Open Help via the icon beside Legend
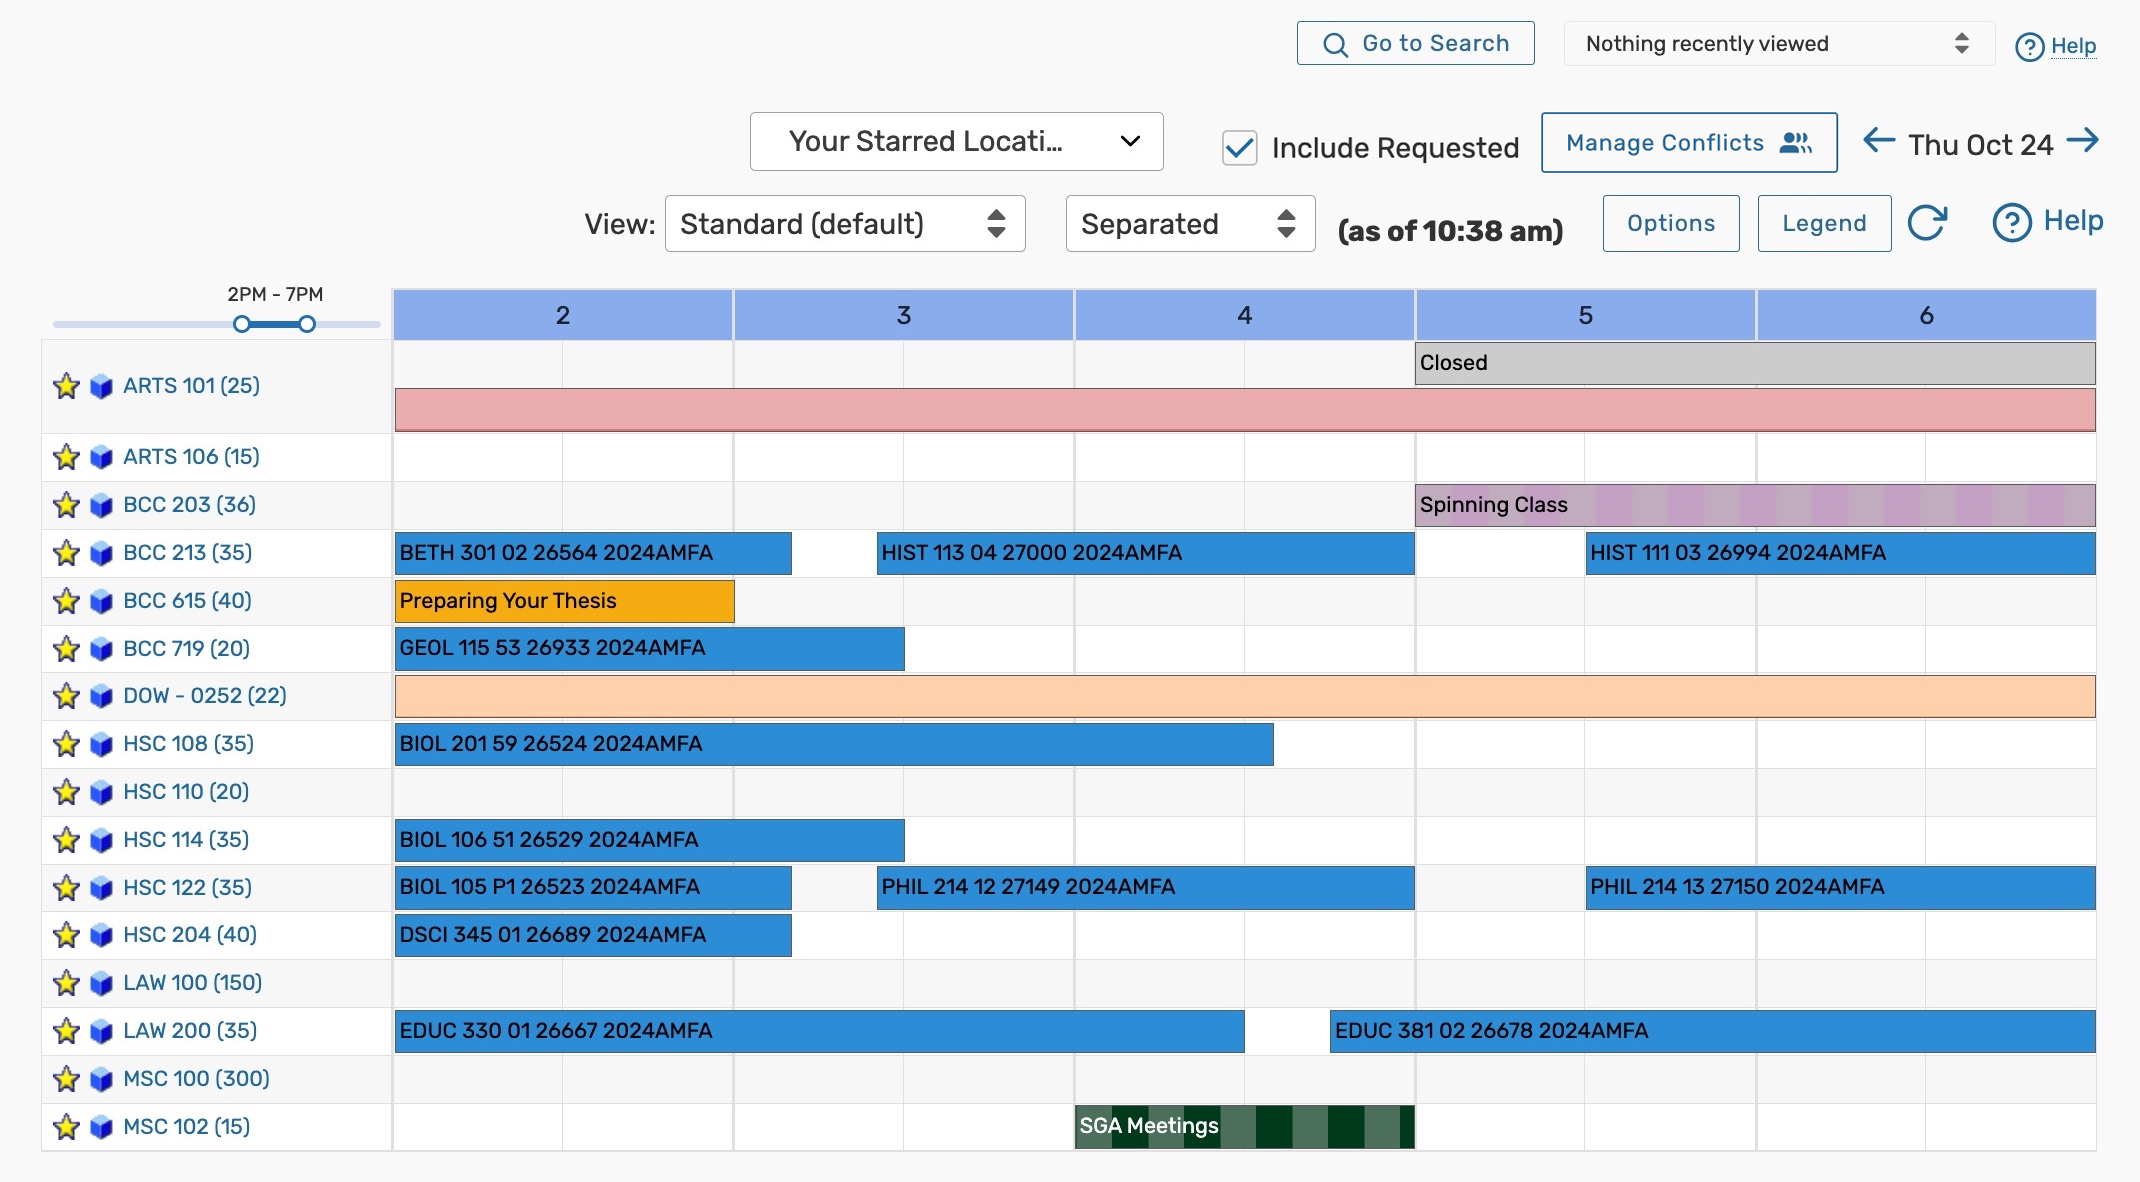This screenshot has width=2140, height=1182. tap(2013, 223)
